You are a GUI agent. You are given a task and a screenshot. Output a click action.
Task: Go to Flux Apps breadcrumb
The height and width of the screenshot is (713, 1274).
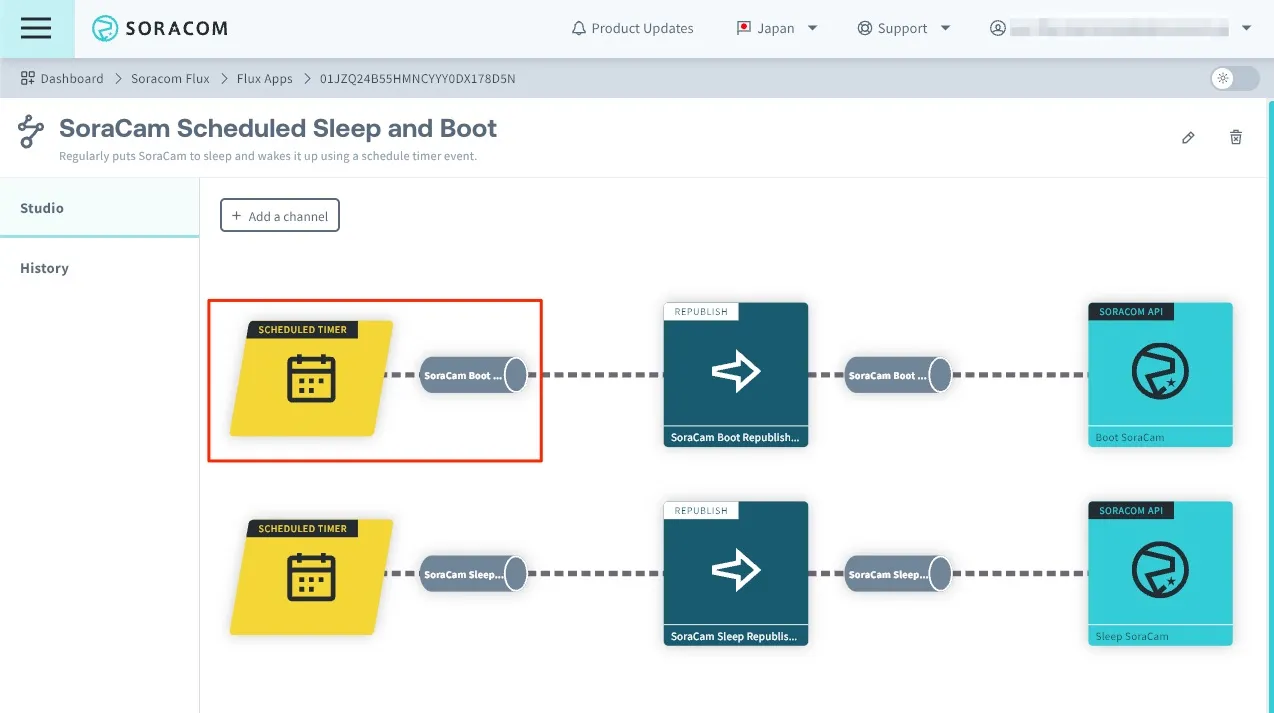pos(265,78)
